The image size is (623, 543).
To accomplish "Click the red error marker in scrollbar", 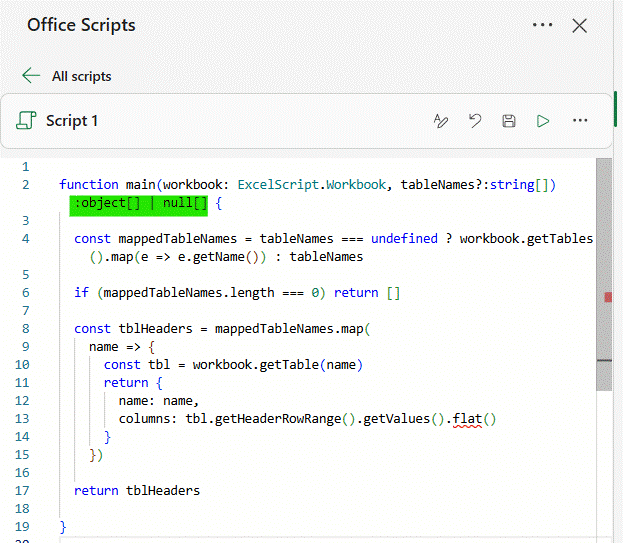I will tap(608, 297).
